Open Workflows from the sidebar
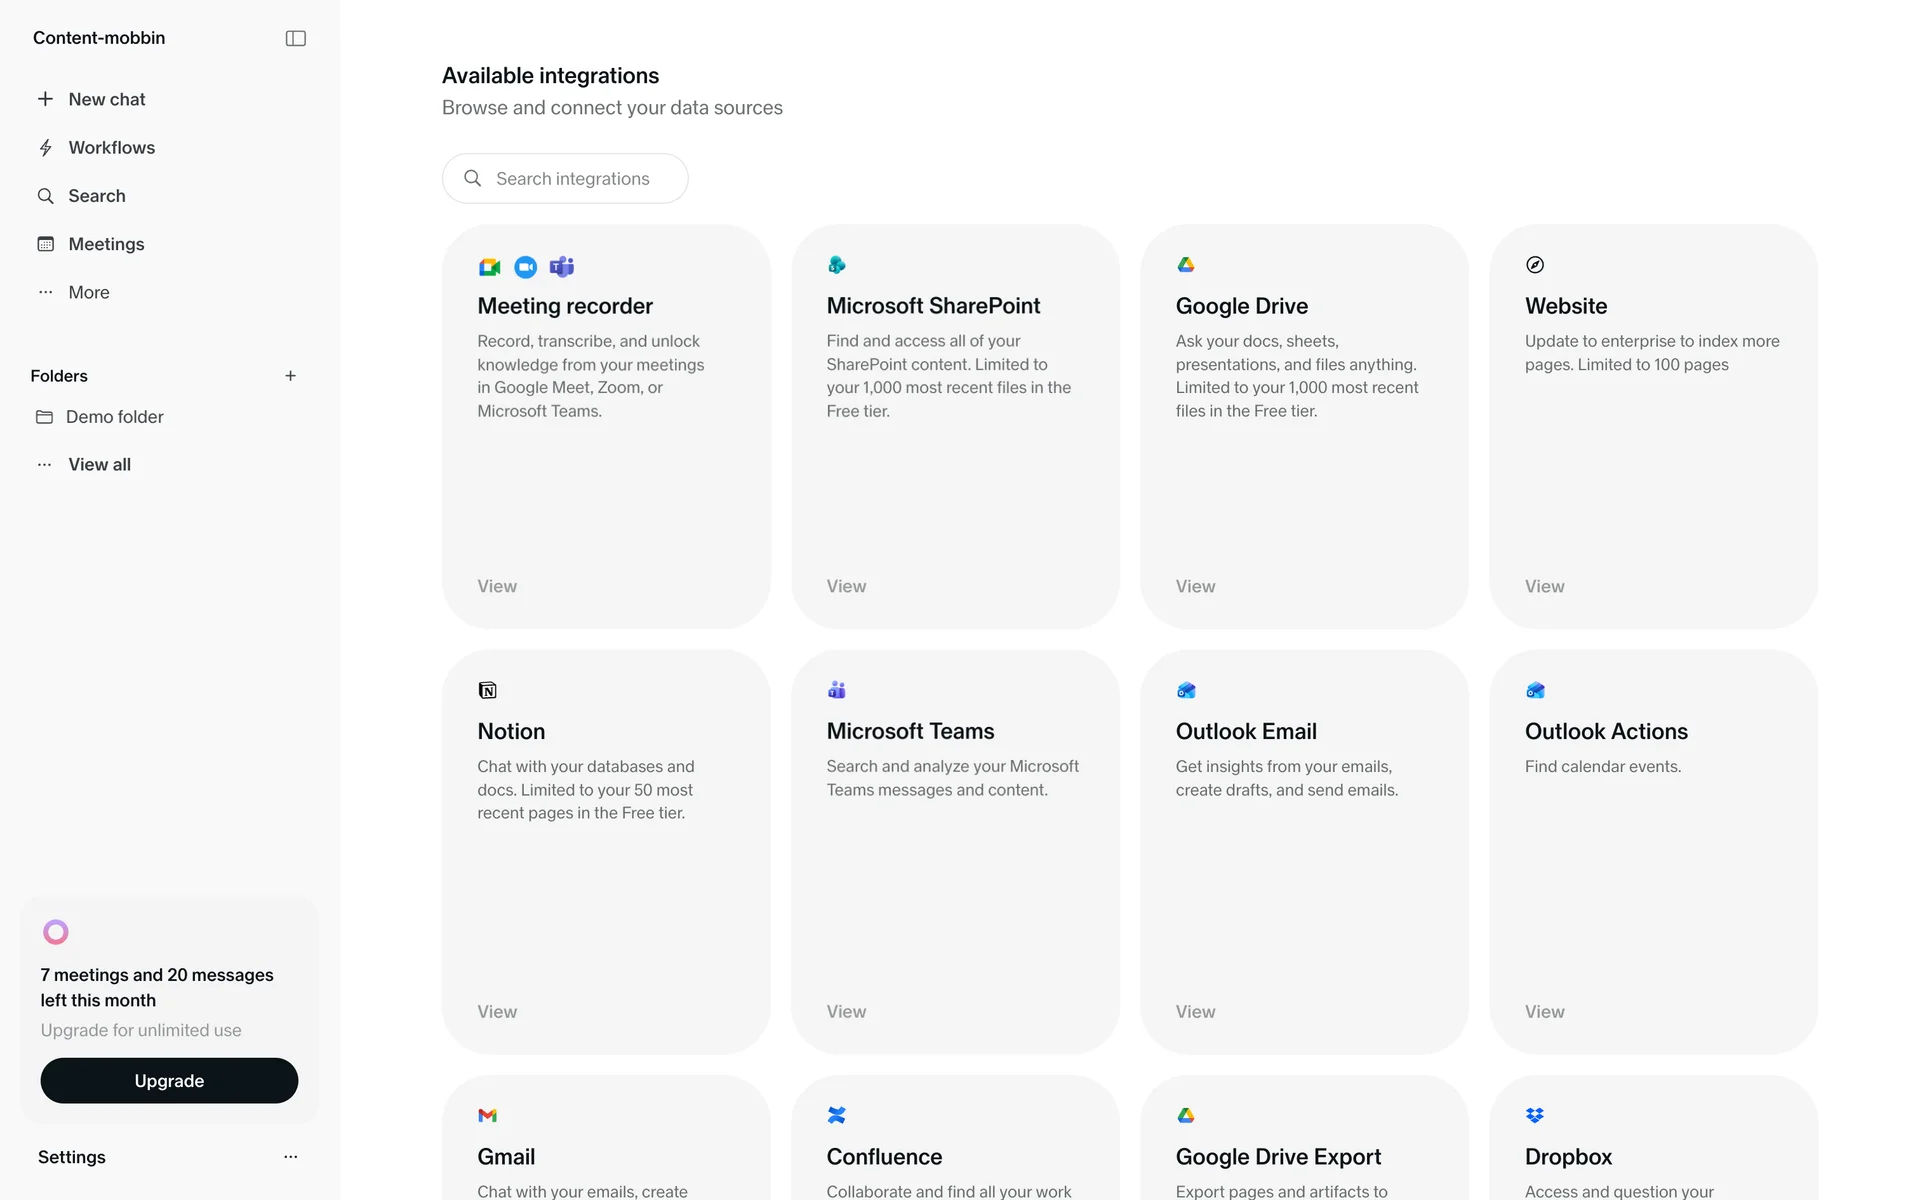 click(x=111, y=148)
